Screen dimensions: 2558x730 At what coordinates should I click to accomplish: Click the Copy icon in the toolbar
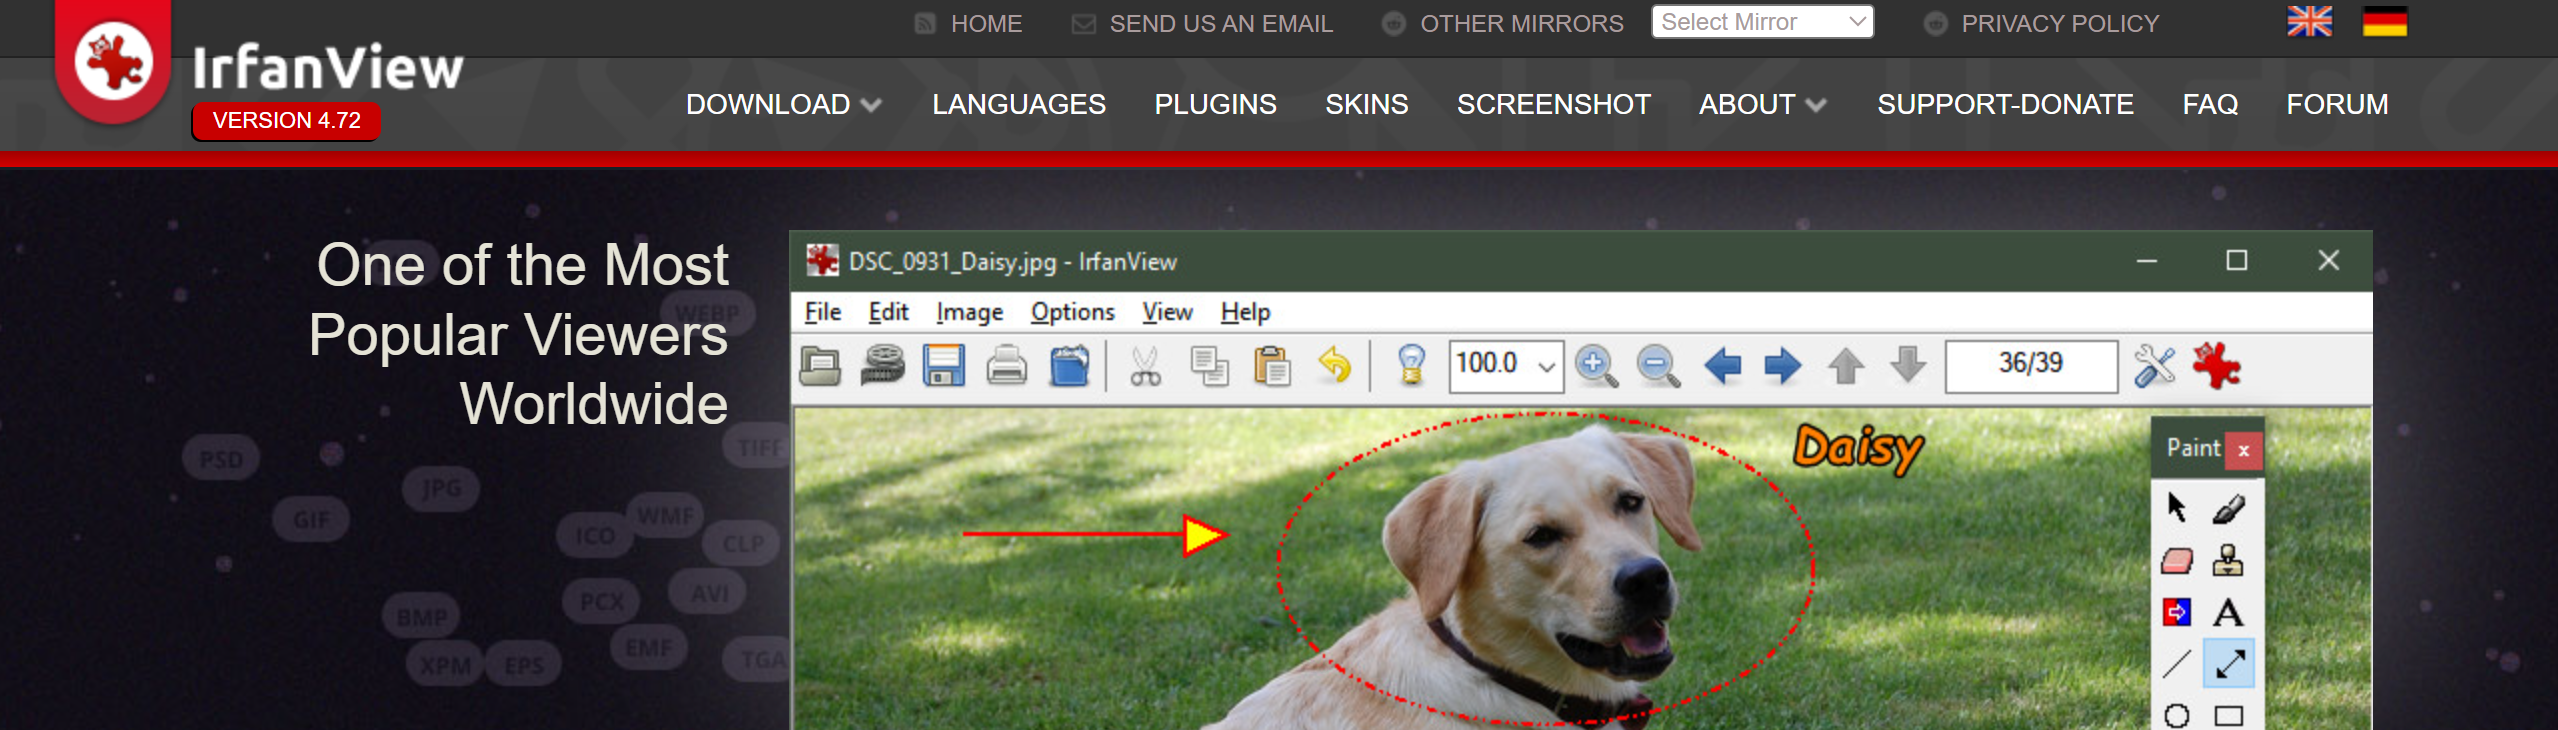click(x=1209, y=366)
